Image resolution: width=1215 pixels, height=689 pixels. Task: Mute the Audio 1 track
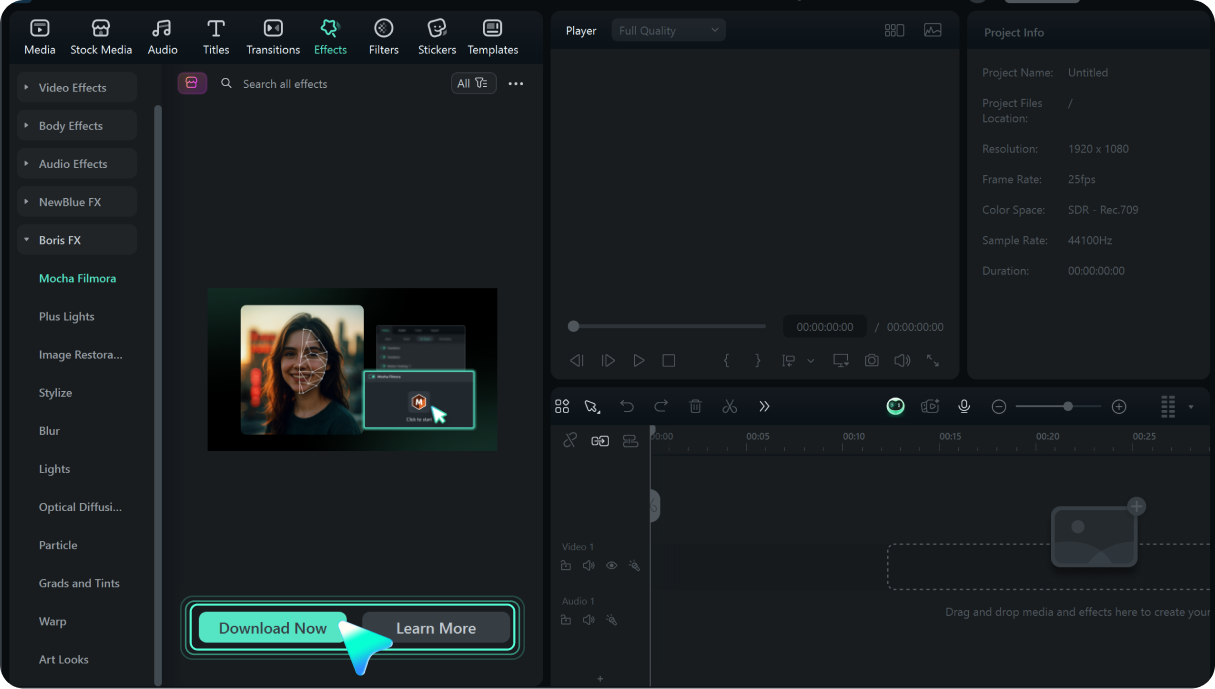[588, 620]
